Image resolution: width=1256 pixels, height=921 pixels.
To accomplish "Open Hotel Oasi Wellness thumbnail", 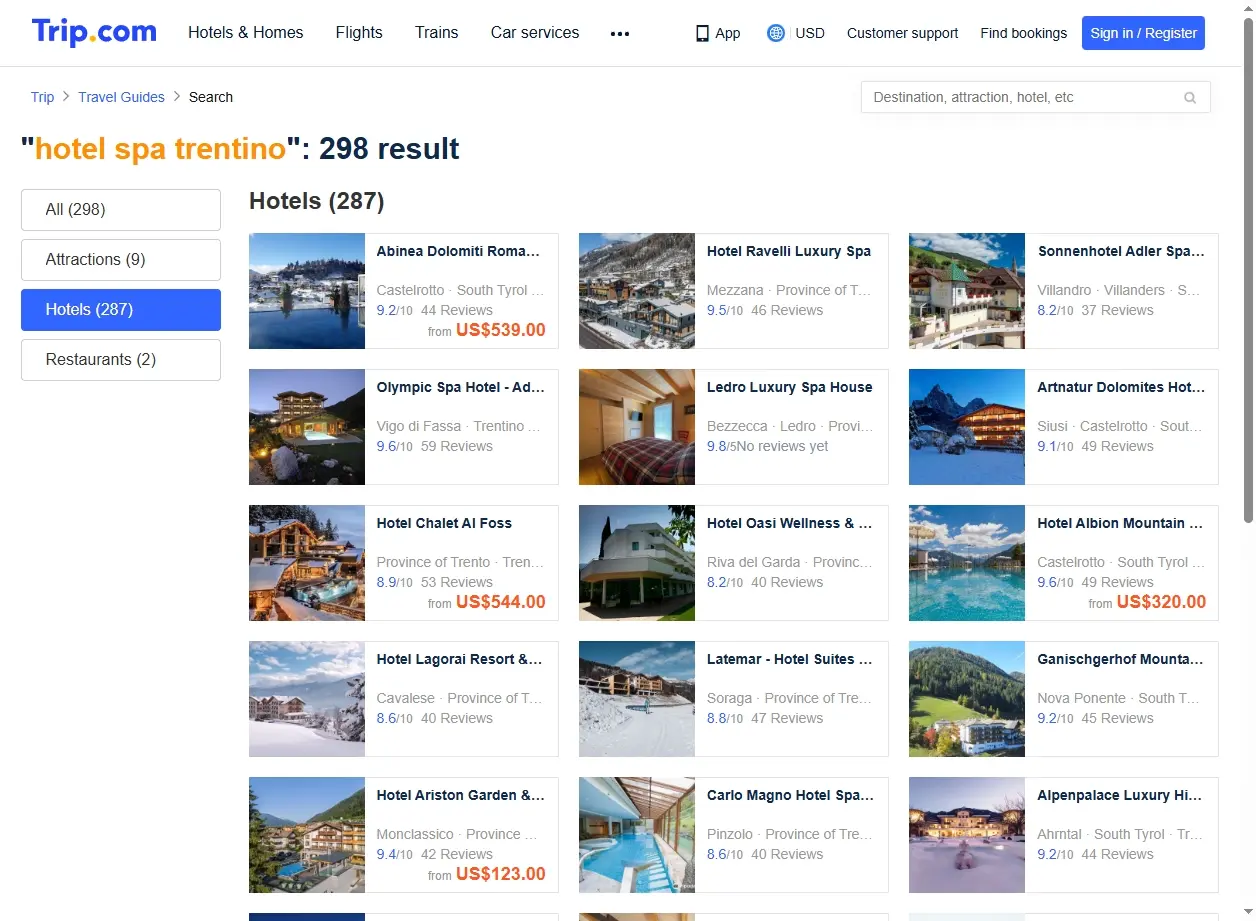I will 637,563.
